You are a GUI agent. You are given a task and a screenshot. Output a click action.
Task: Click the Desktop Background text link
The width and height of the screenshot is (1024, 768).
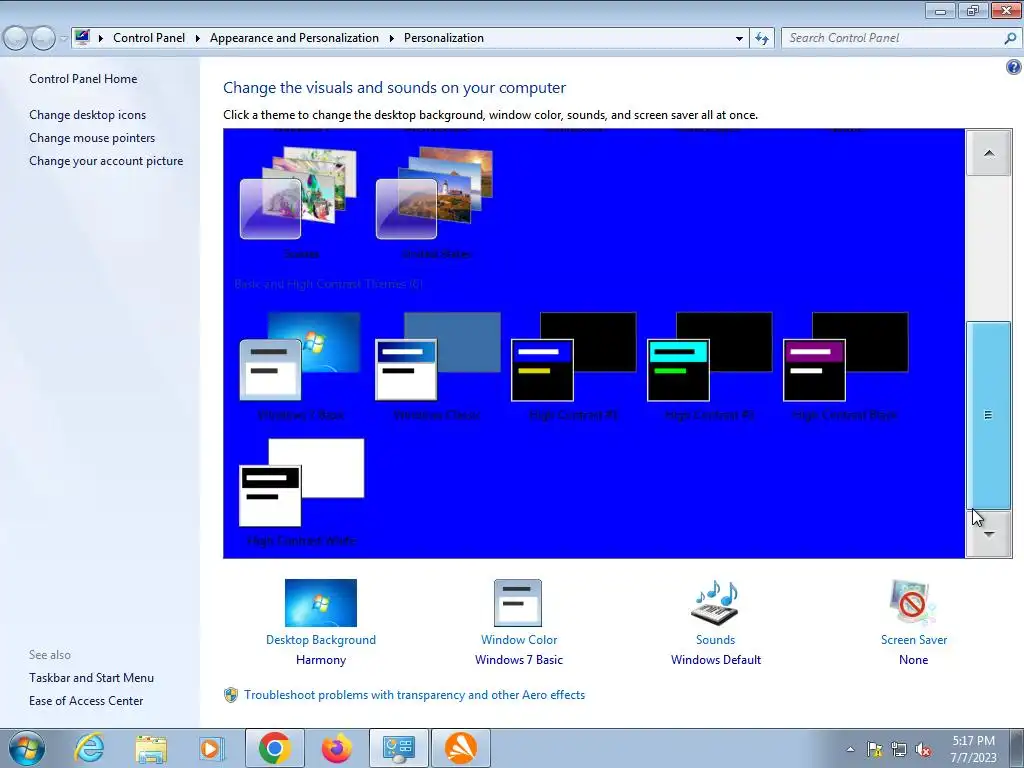(321, 640)
